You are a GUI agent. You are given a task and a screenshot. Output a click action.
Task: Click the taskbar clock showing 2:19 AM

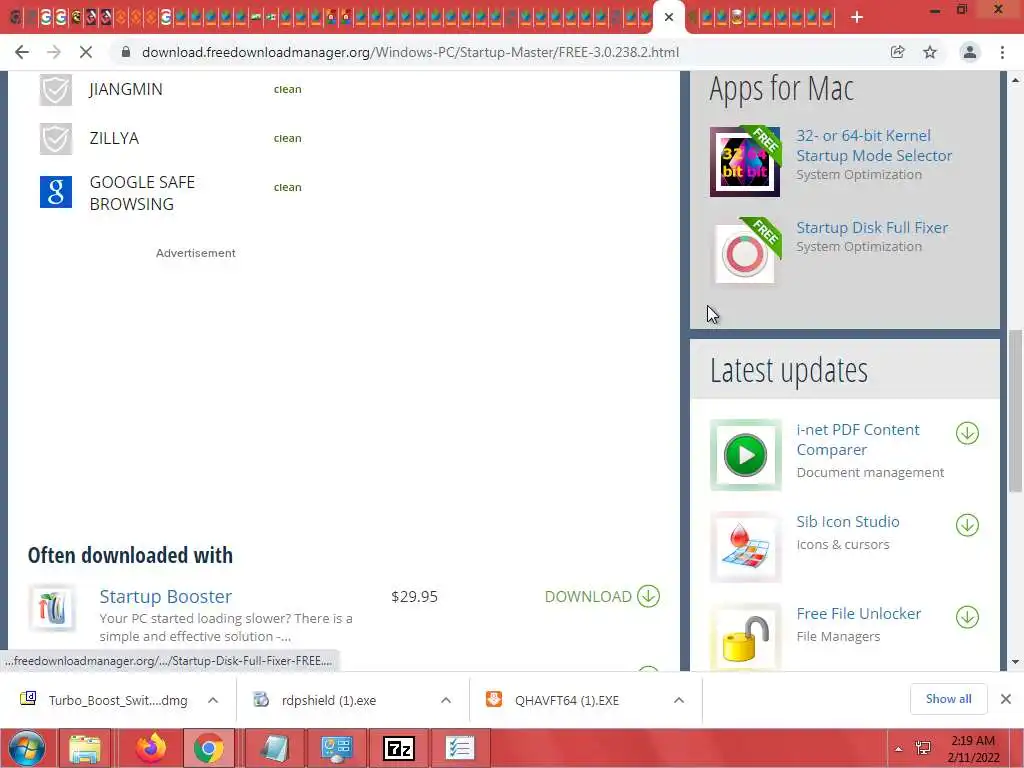click(973, 749)
